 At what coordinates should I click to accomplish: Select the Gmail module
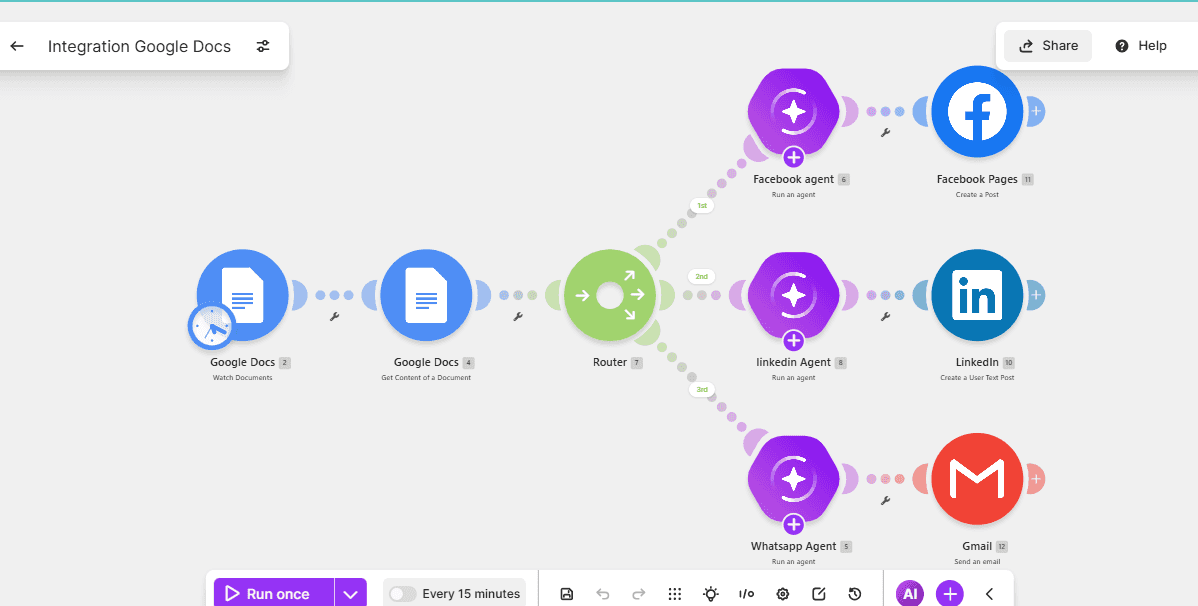click(x=977, y=479)
